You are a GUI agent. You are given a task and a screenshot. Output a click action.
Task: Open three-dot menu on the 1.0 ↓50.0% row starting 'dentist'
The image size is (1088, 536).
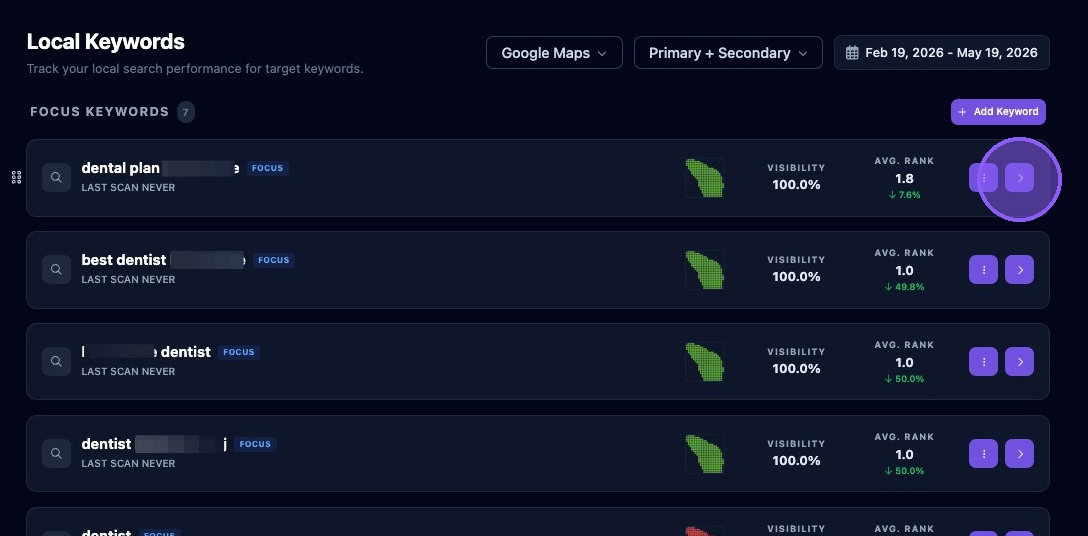pyautogui.click(x=983, y=453)
